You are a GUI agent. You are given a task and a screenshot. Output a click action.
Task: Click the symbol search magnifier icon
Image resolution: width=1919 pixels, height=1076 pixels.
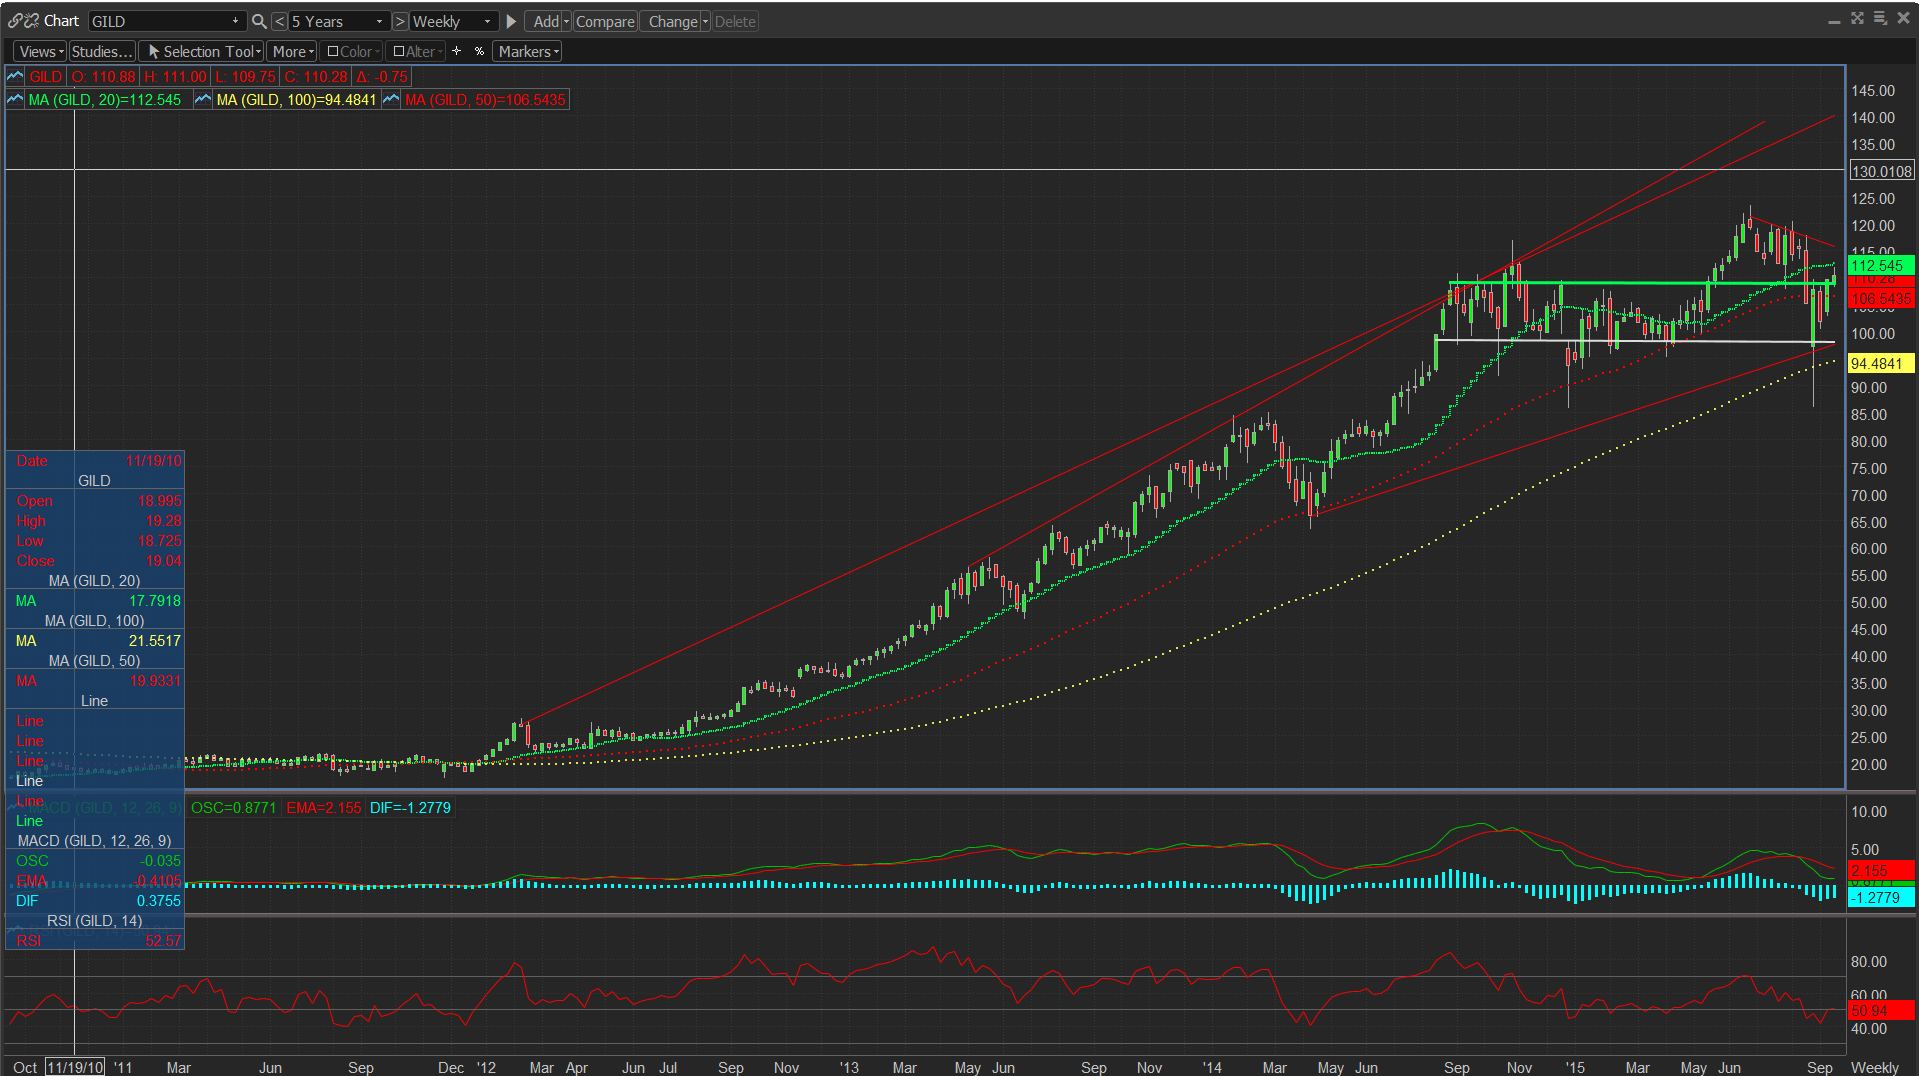point(259,21)
